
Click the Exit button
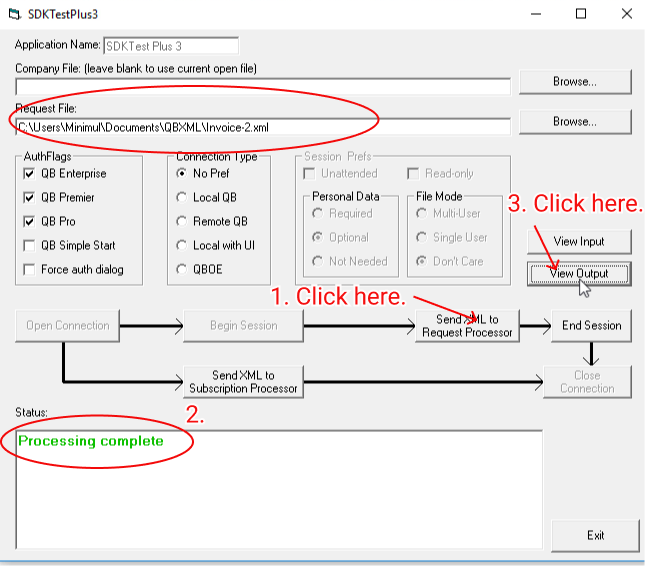click(595, 535)
